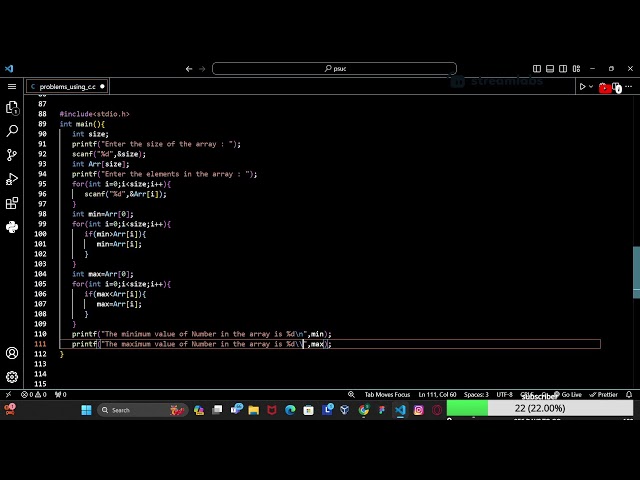This screenshot has height=480, width=640.
Task: Run the C file with the play button
Action: tap(582, 87)
